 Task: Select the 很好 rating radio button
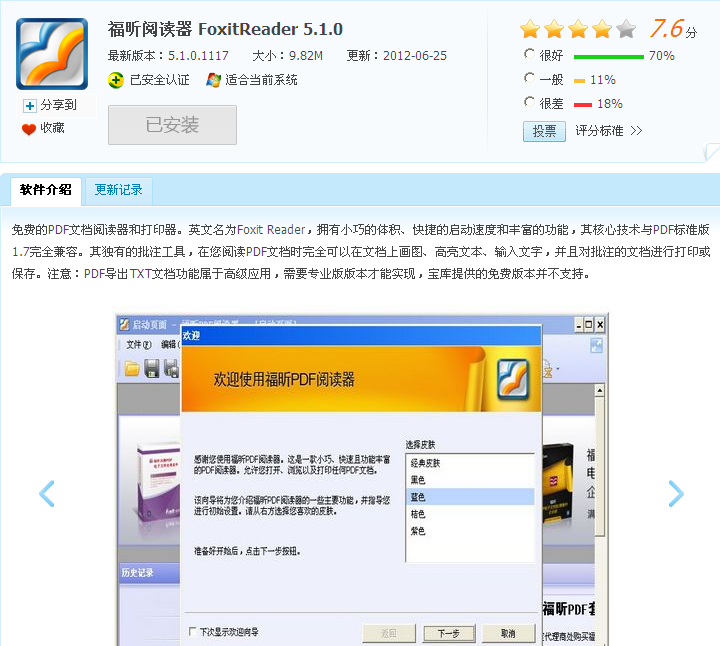click(529, 55)
